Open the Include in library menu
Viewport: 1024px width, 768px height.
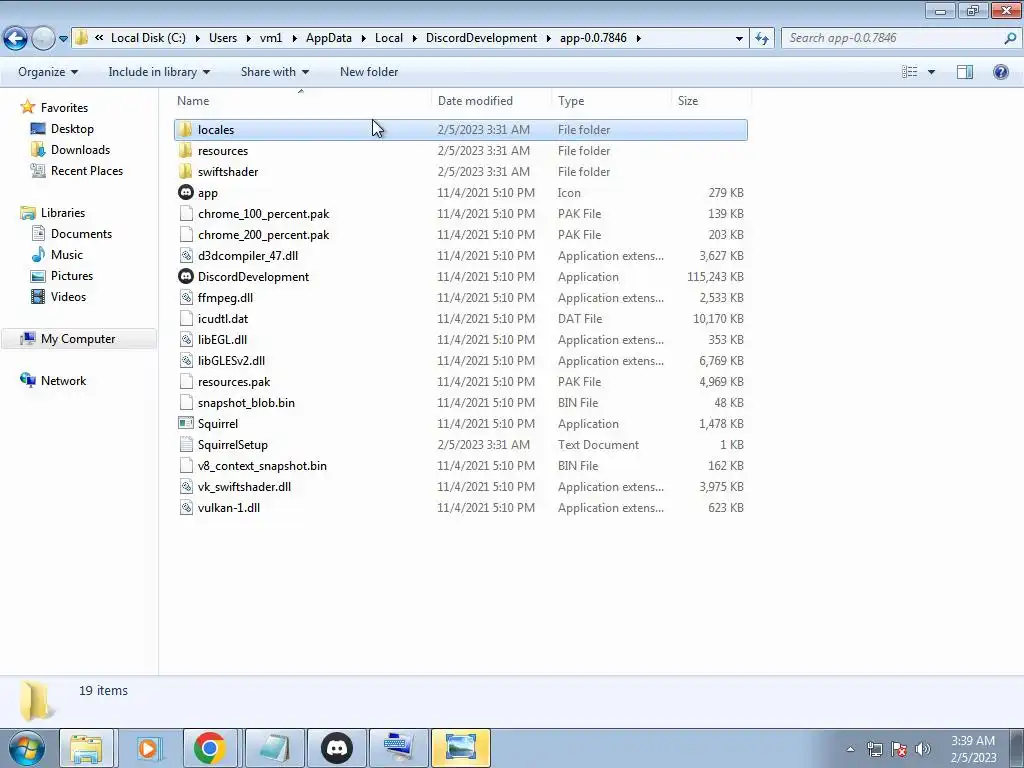(159, 72)
